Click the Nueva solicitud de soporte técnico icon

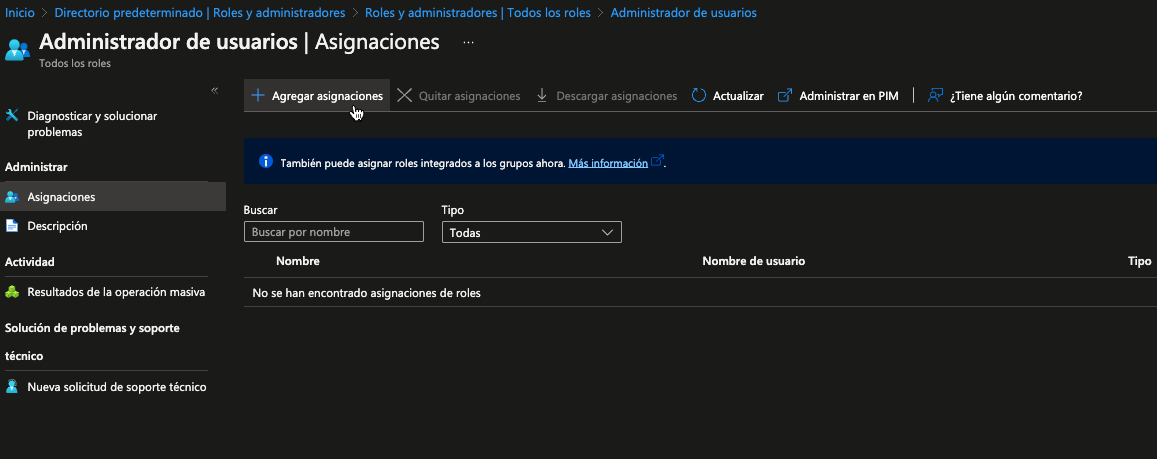tap(12, 386)
